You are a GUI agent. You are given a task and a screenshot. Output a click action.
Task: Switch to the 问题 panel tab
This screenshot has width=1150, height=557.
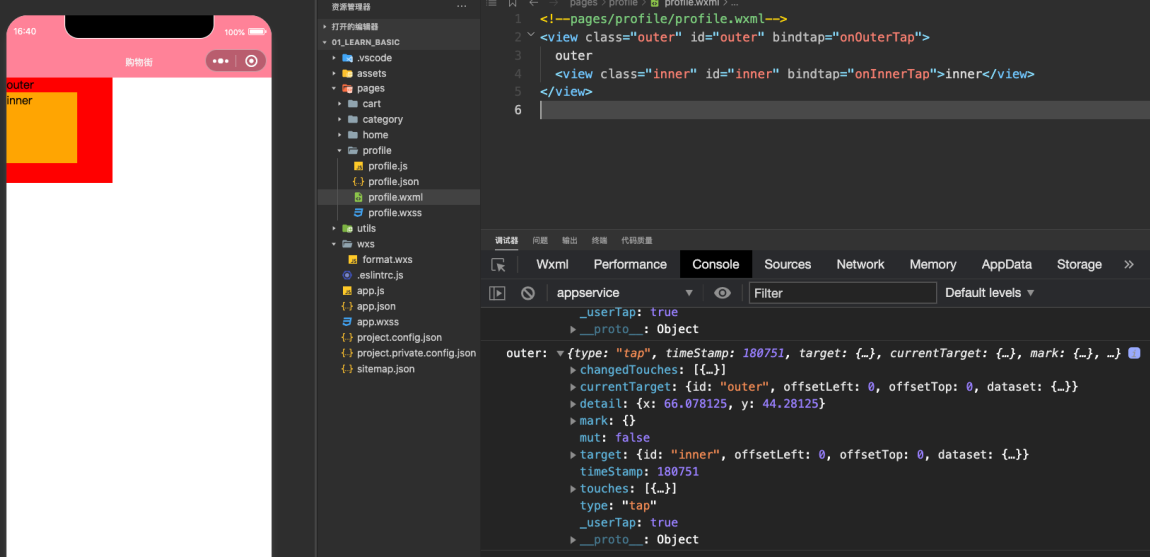tap(541, 241)
